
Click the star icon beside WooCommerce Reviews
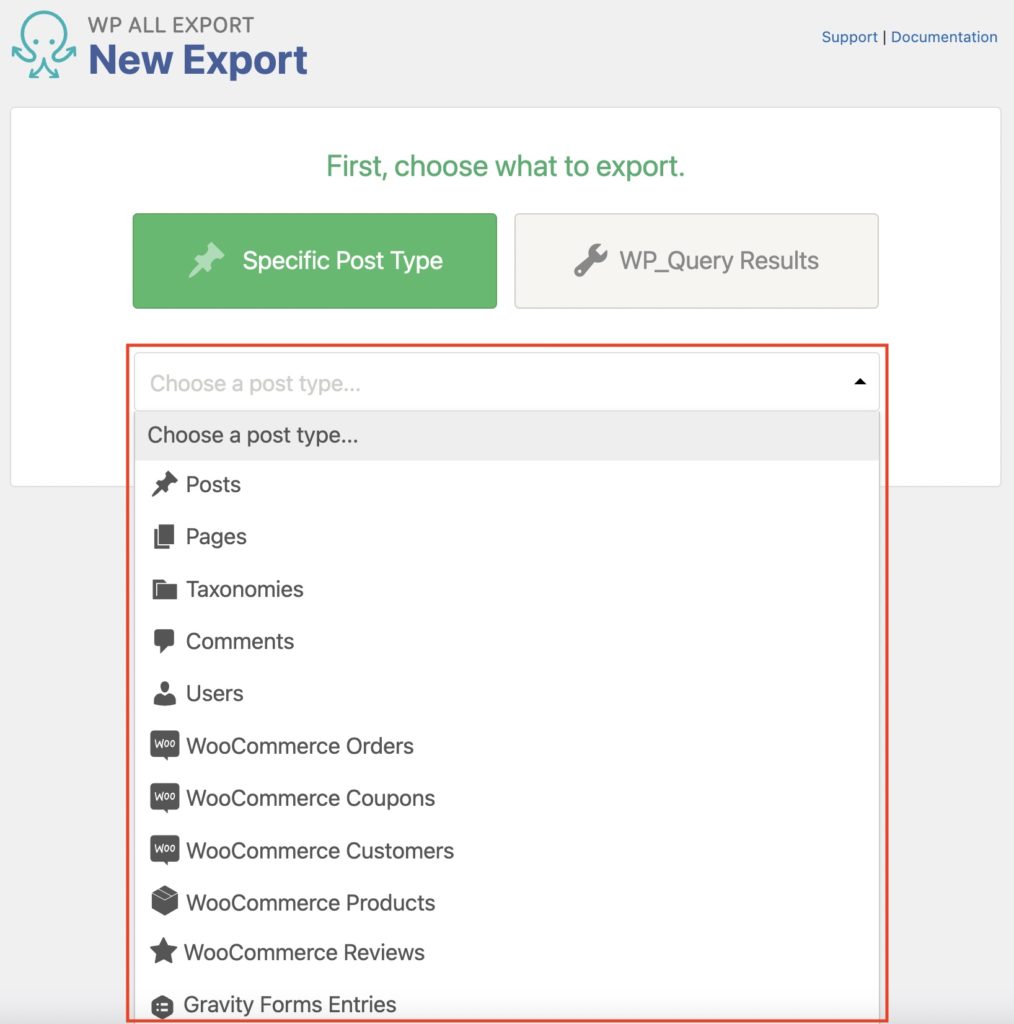coord(166,952)
